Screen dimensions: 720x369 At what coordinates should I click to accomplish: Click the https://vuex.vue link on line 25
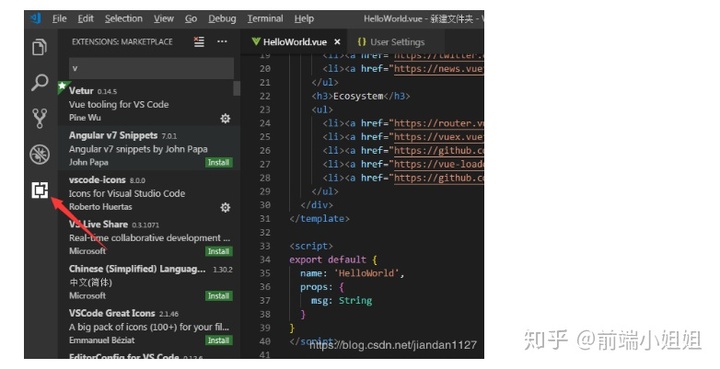point(439,137)
